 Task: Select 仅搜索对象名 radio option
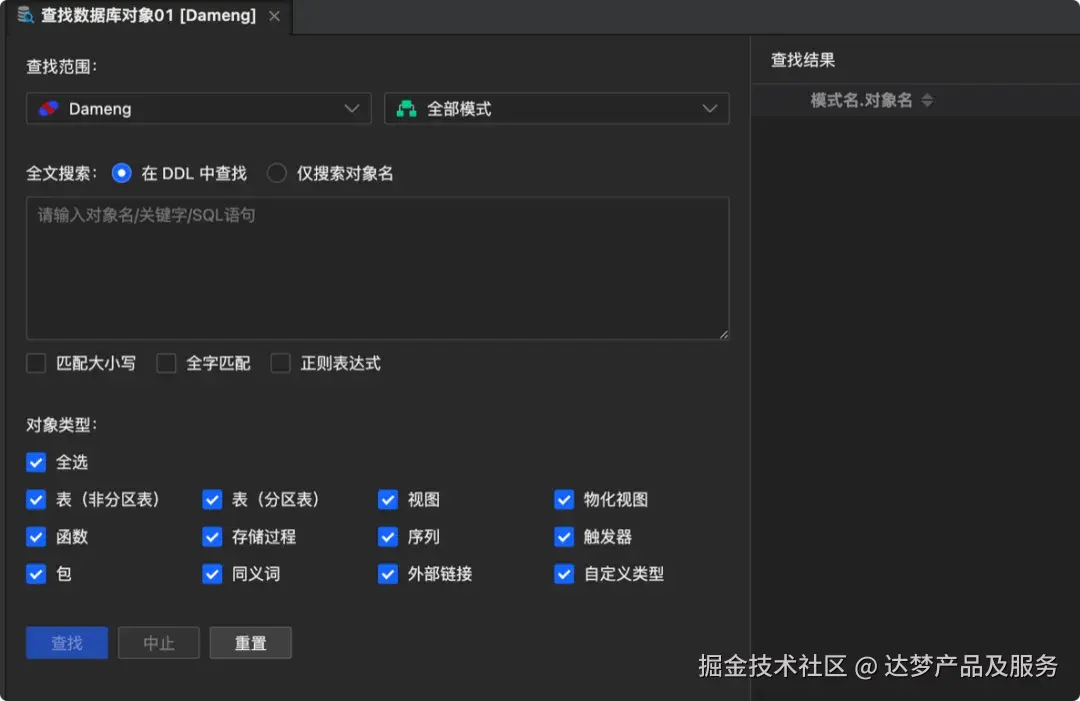tap(276, 174)
